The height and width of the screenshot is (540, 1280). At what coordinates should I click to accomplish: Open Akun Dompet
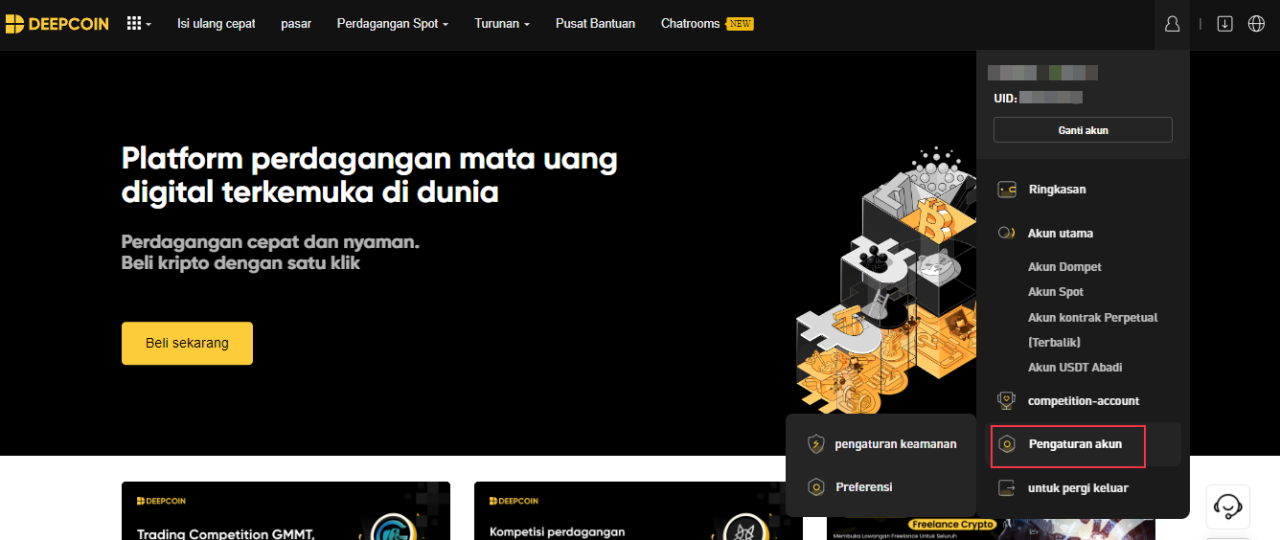tap(1065, 267)
